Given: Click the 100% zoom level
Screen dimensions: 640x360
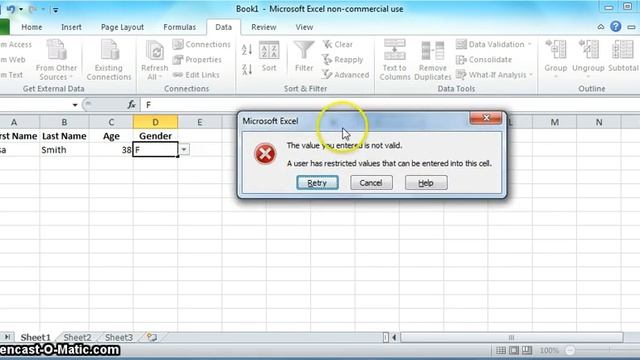Looking at the screenshot, I should (x=549, y=351).
